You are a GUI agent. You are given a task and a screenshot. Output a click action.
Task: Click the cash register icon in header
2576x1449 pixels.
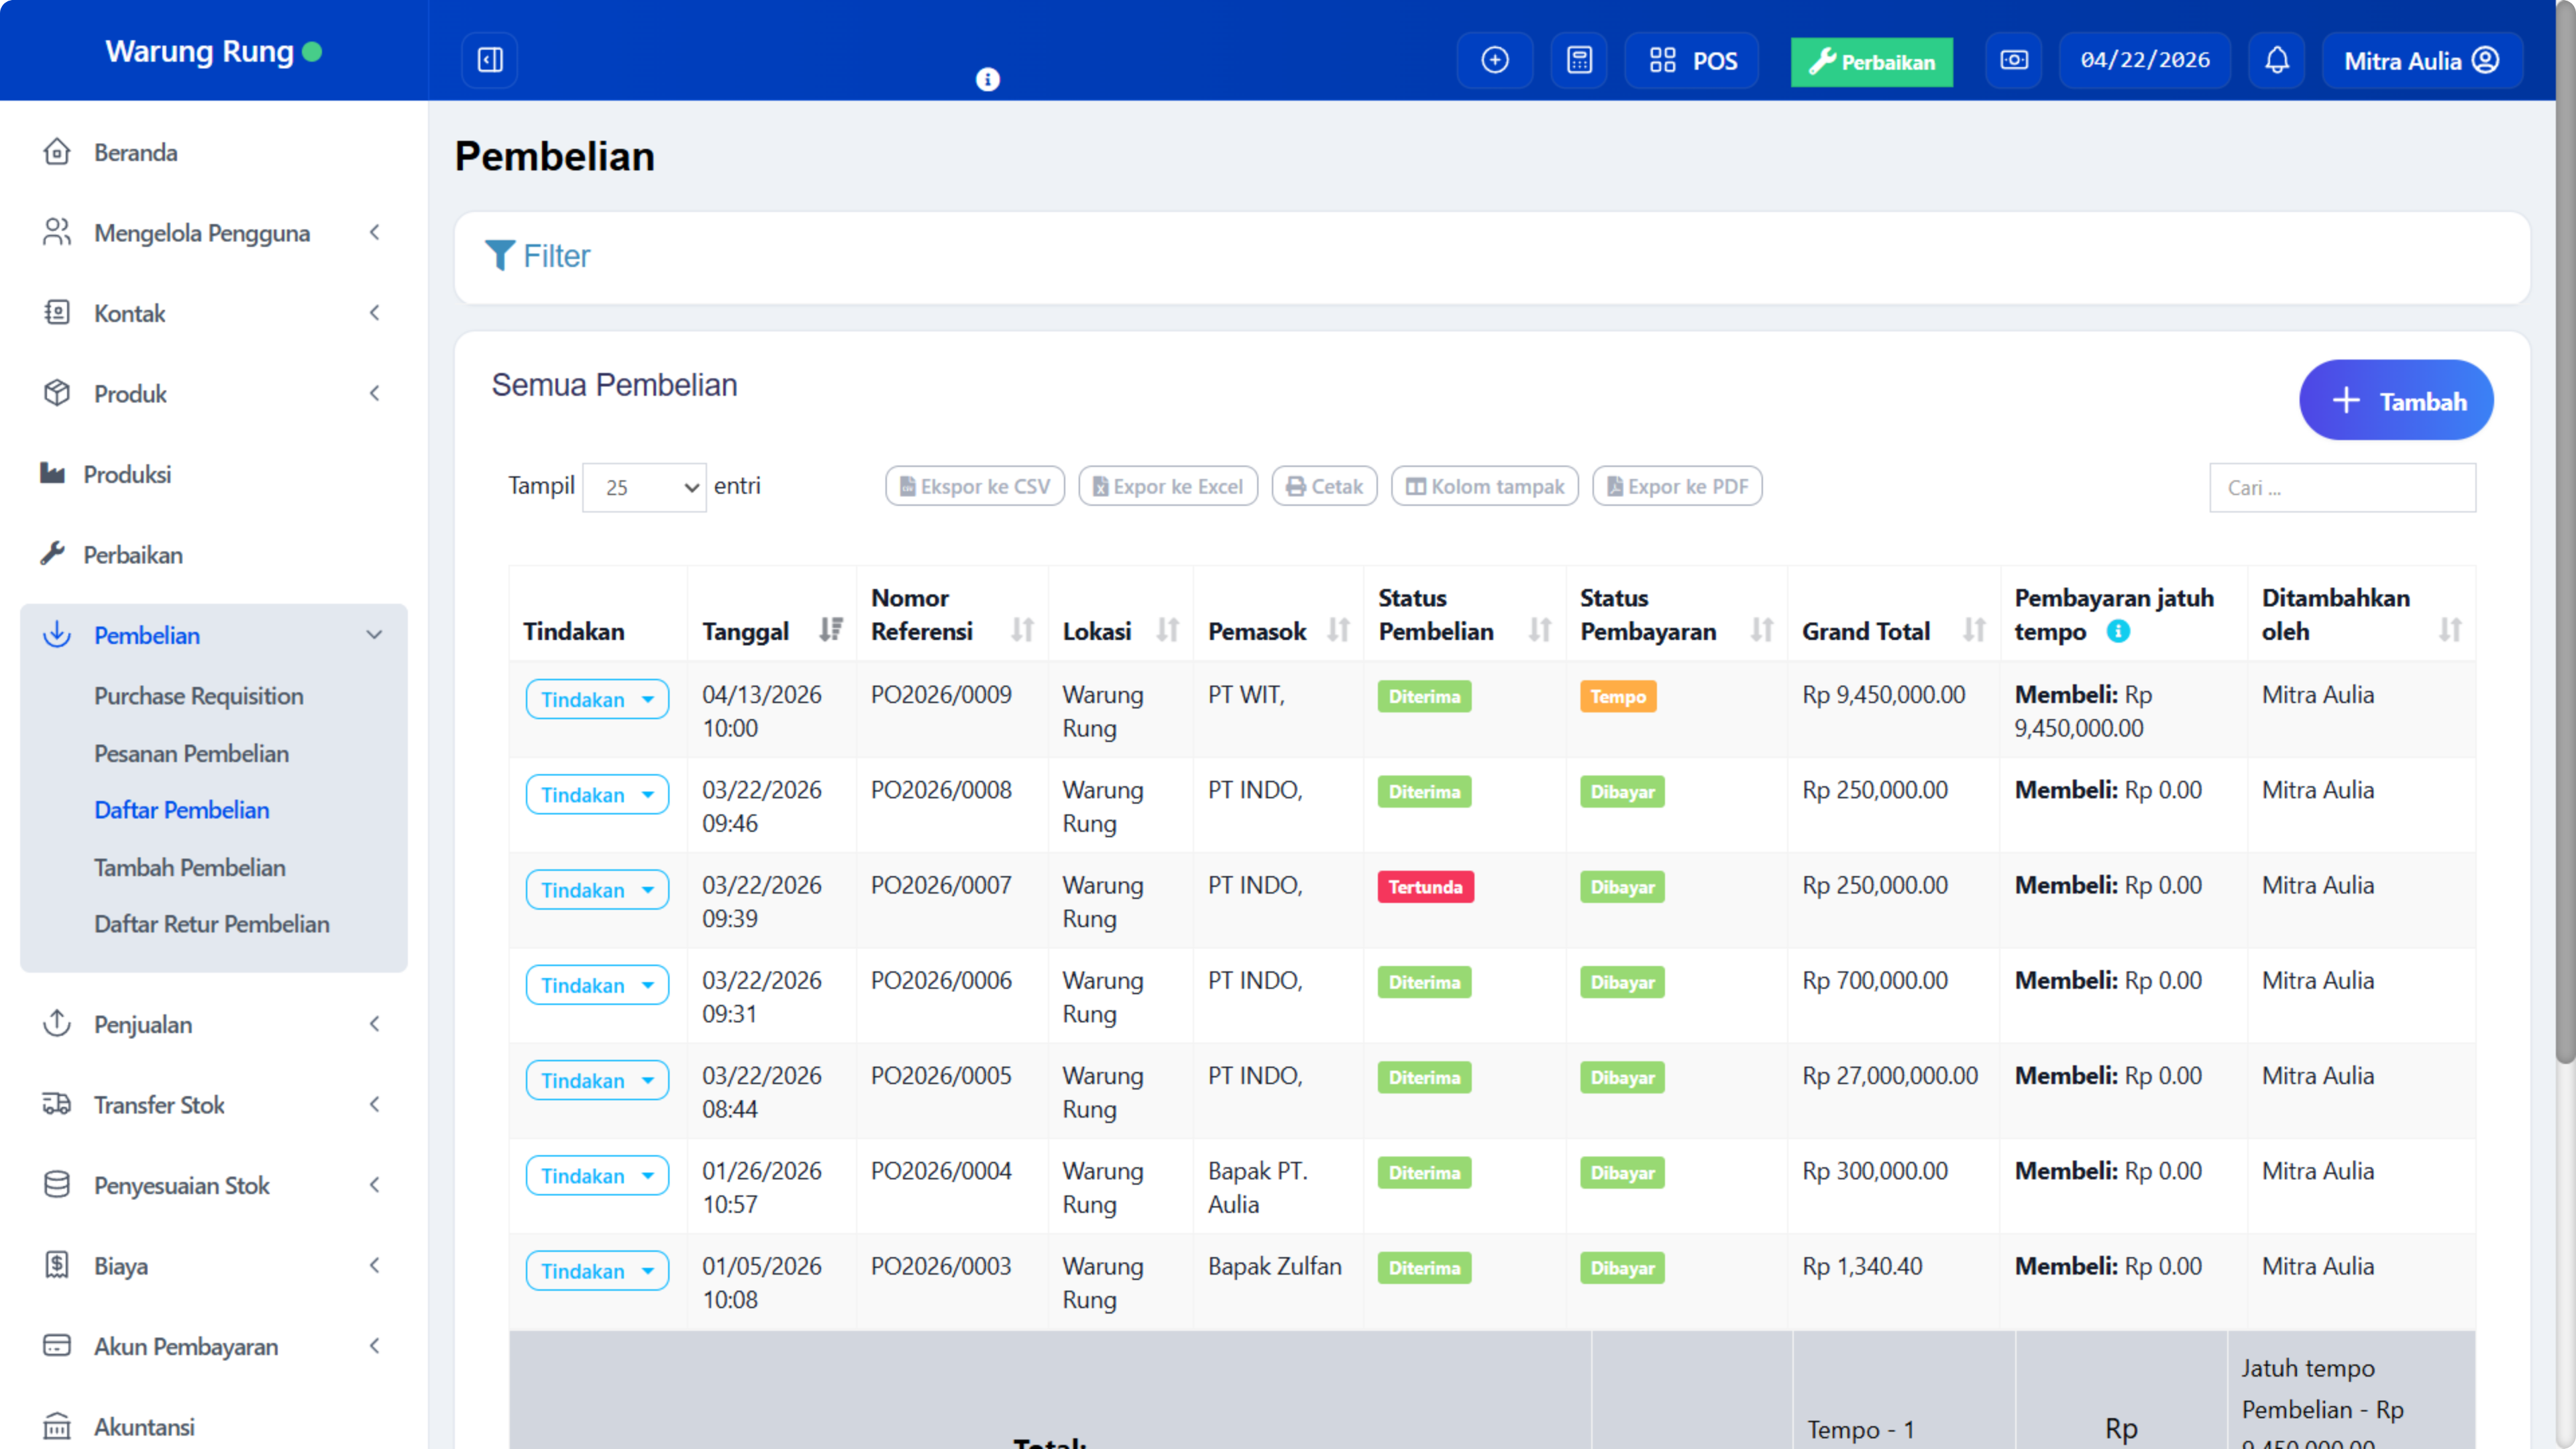(2013, 60)
